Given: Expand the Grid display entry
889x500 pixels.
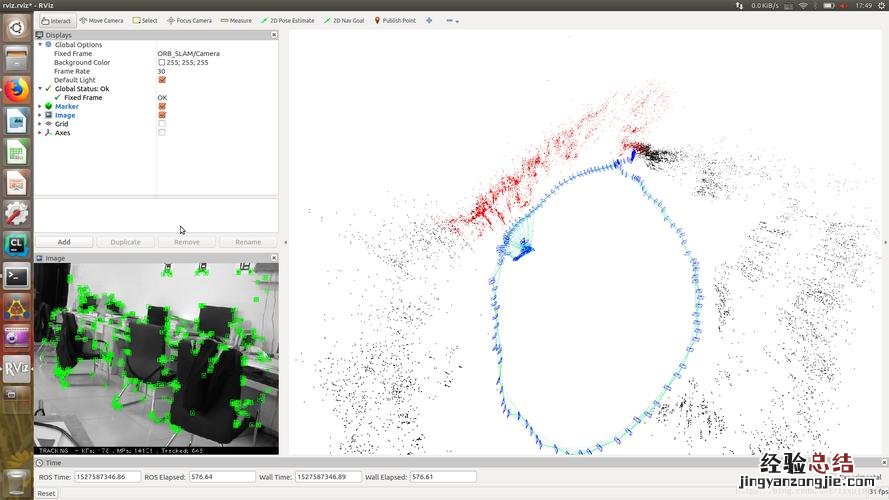Looking at the screenshot, I should (40, 124).
